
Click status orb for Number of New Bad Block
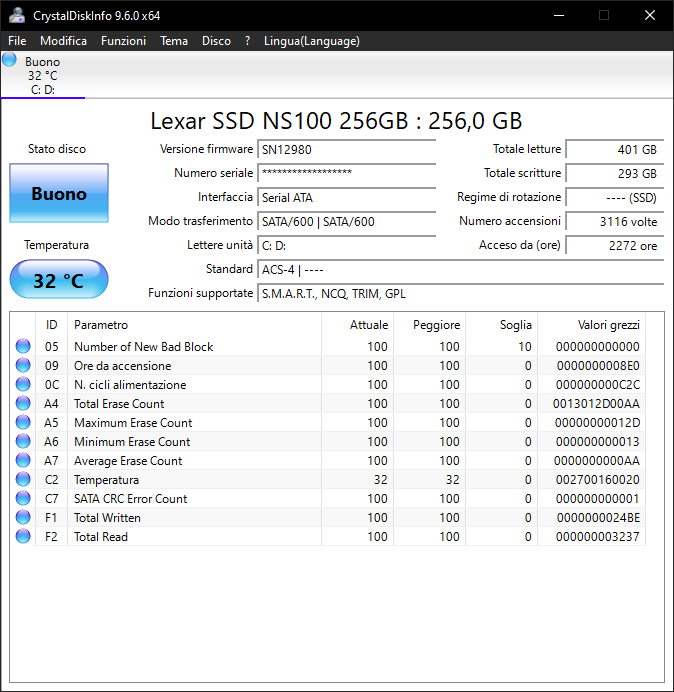[x=23, y=346]
